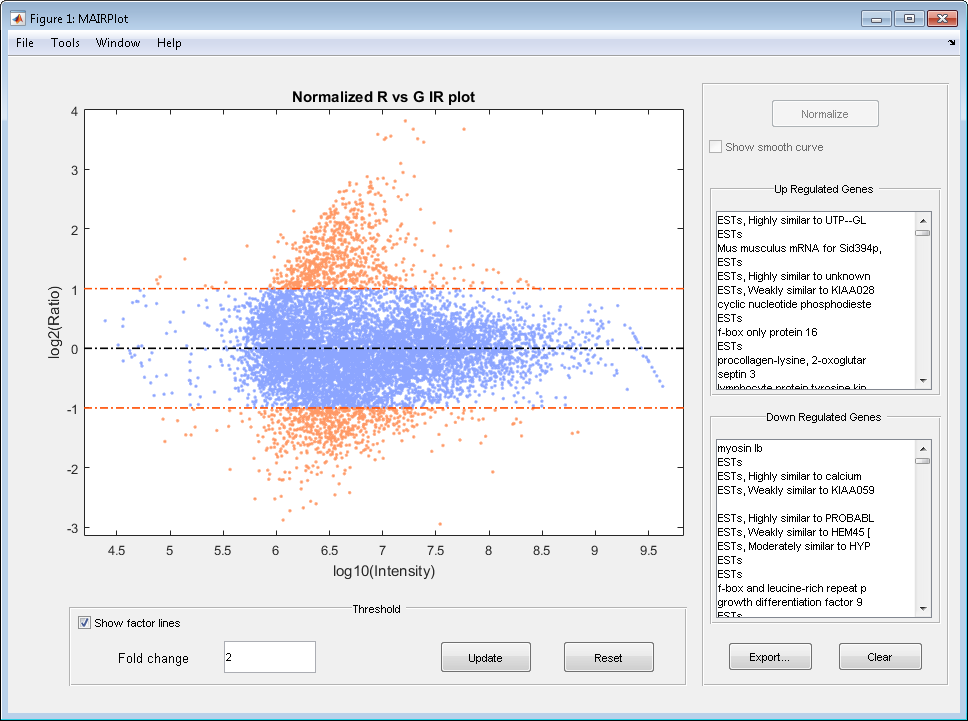Open the Tools menu
Screen dimensions: 968x721
[65, 43]
